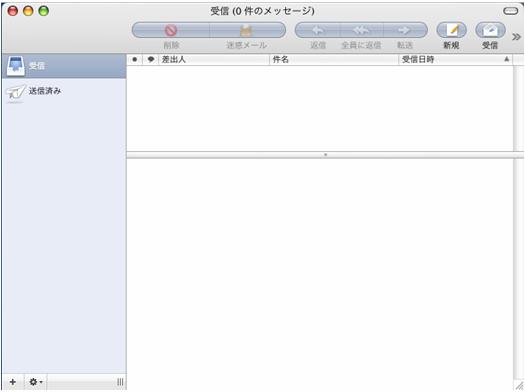Open the gear action menu
Viewport: 525px width, 392px height.
pyautogui.click(x=35, y=382)
